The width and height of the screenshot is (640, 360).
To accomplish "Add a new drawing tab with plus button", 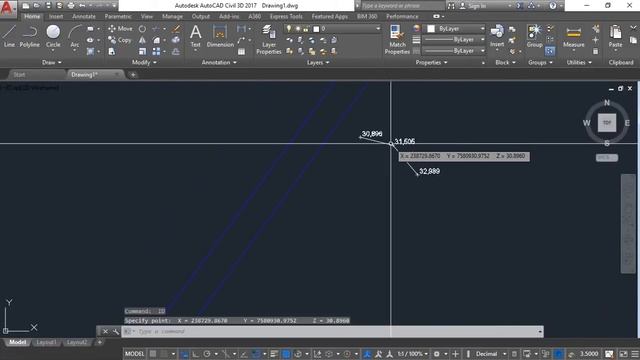I will [x=133, y=75].
